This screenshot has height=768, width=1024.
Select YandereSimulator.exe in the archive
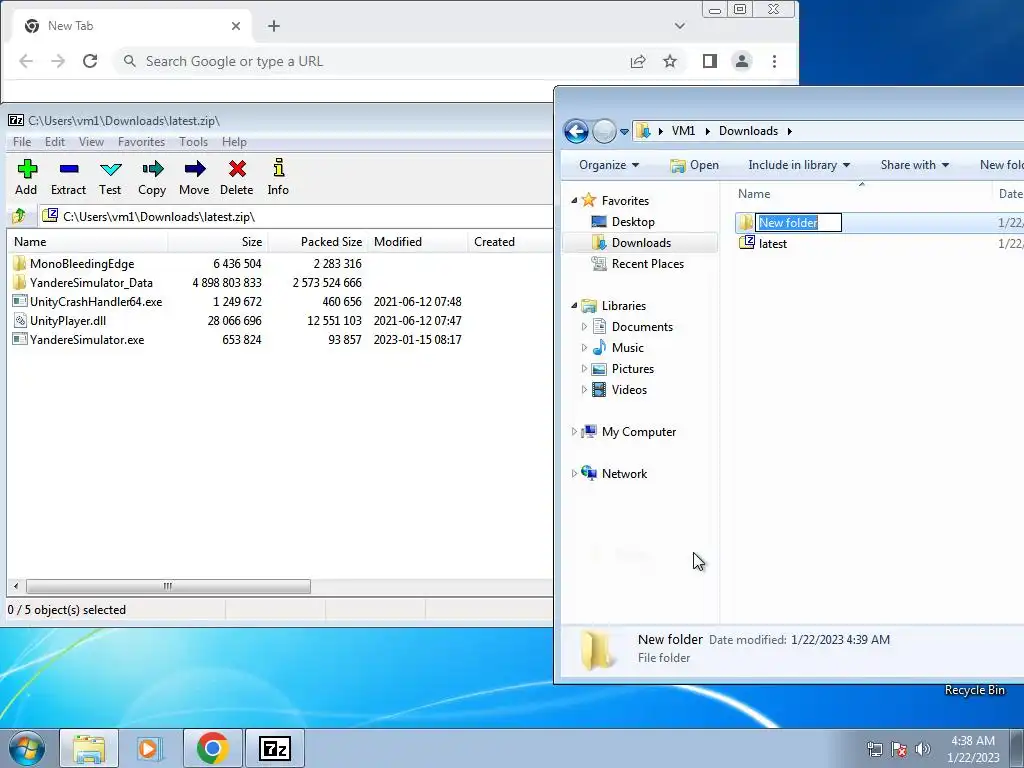point(87,340)
